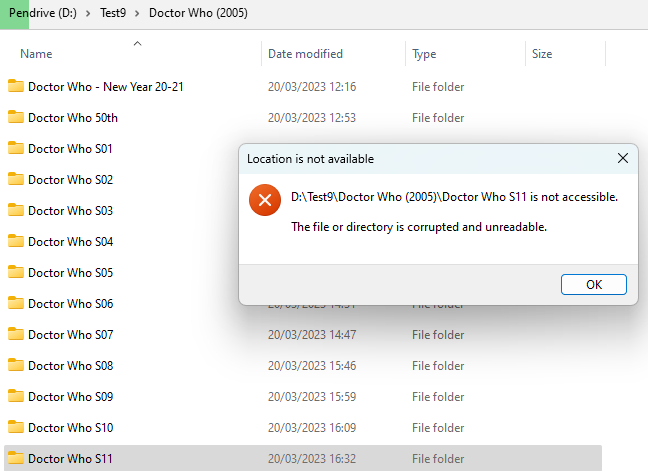
Task: Select folder icon of Doctor Who S02
Action: click(16, 179)
